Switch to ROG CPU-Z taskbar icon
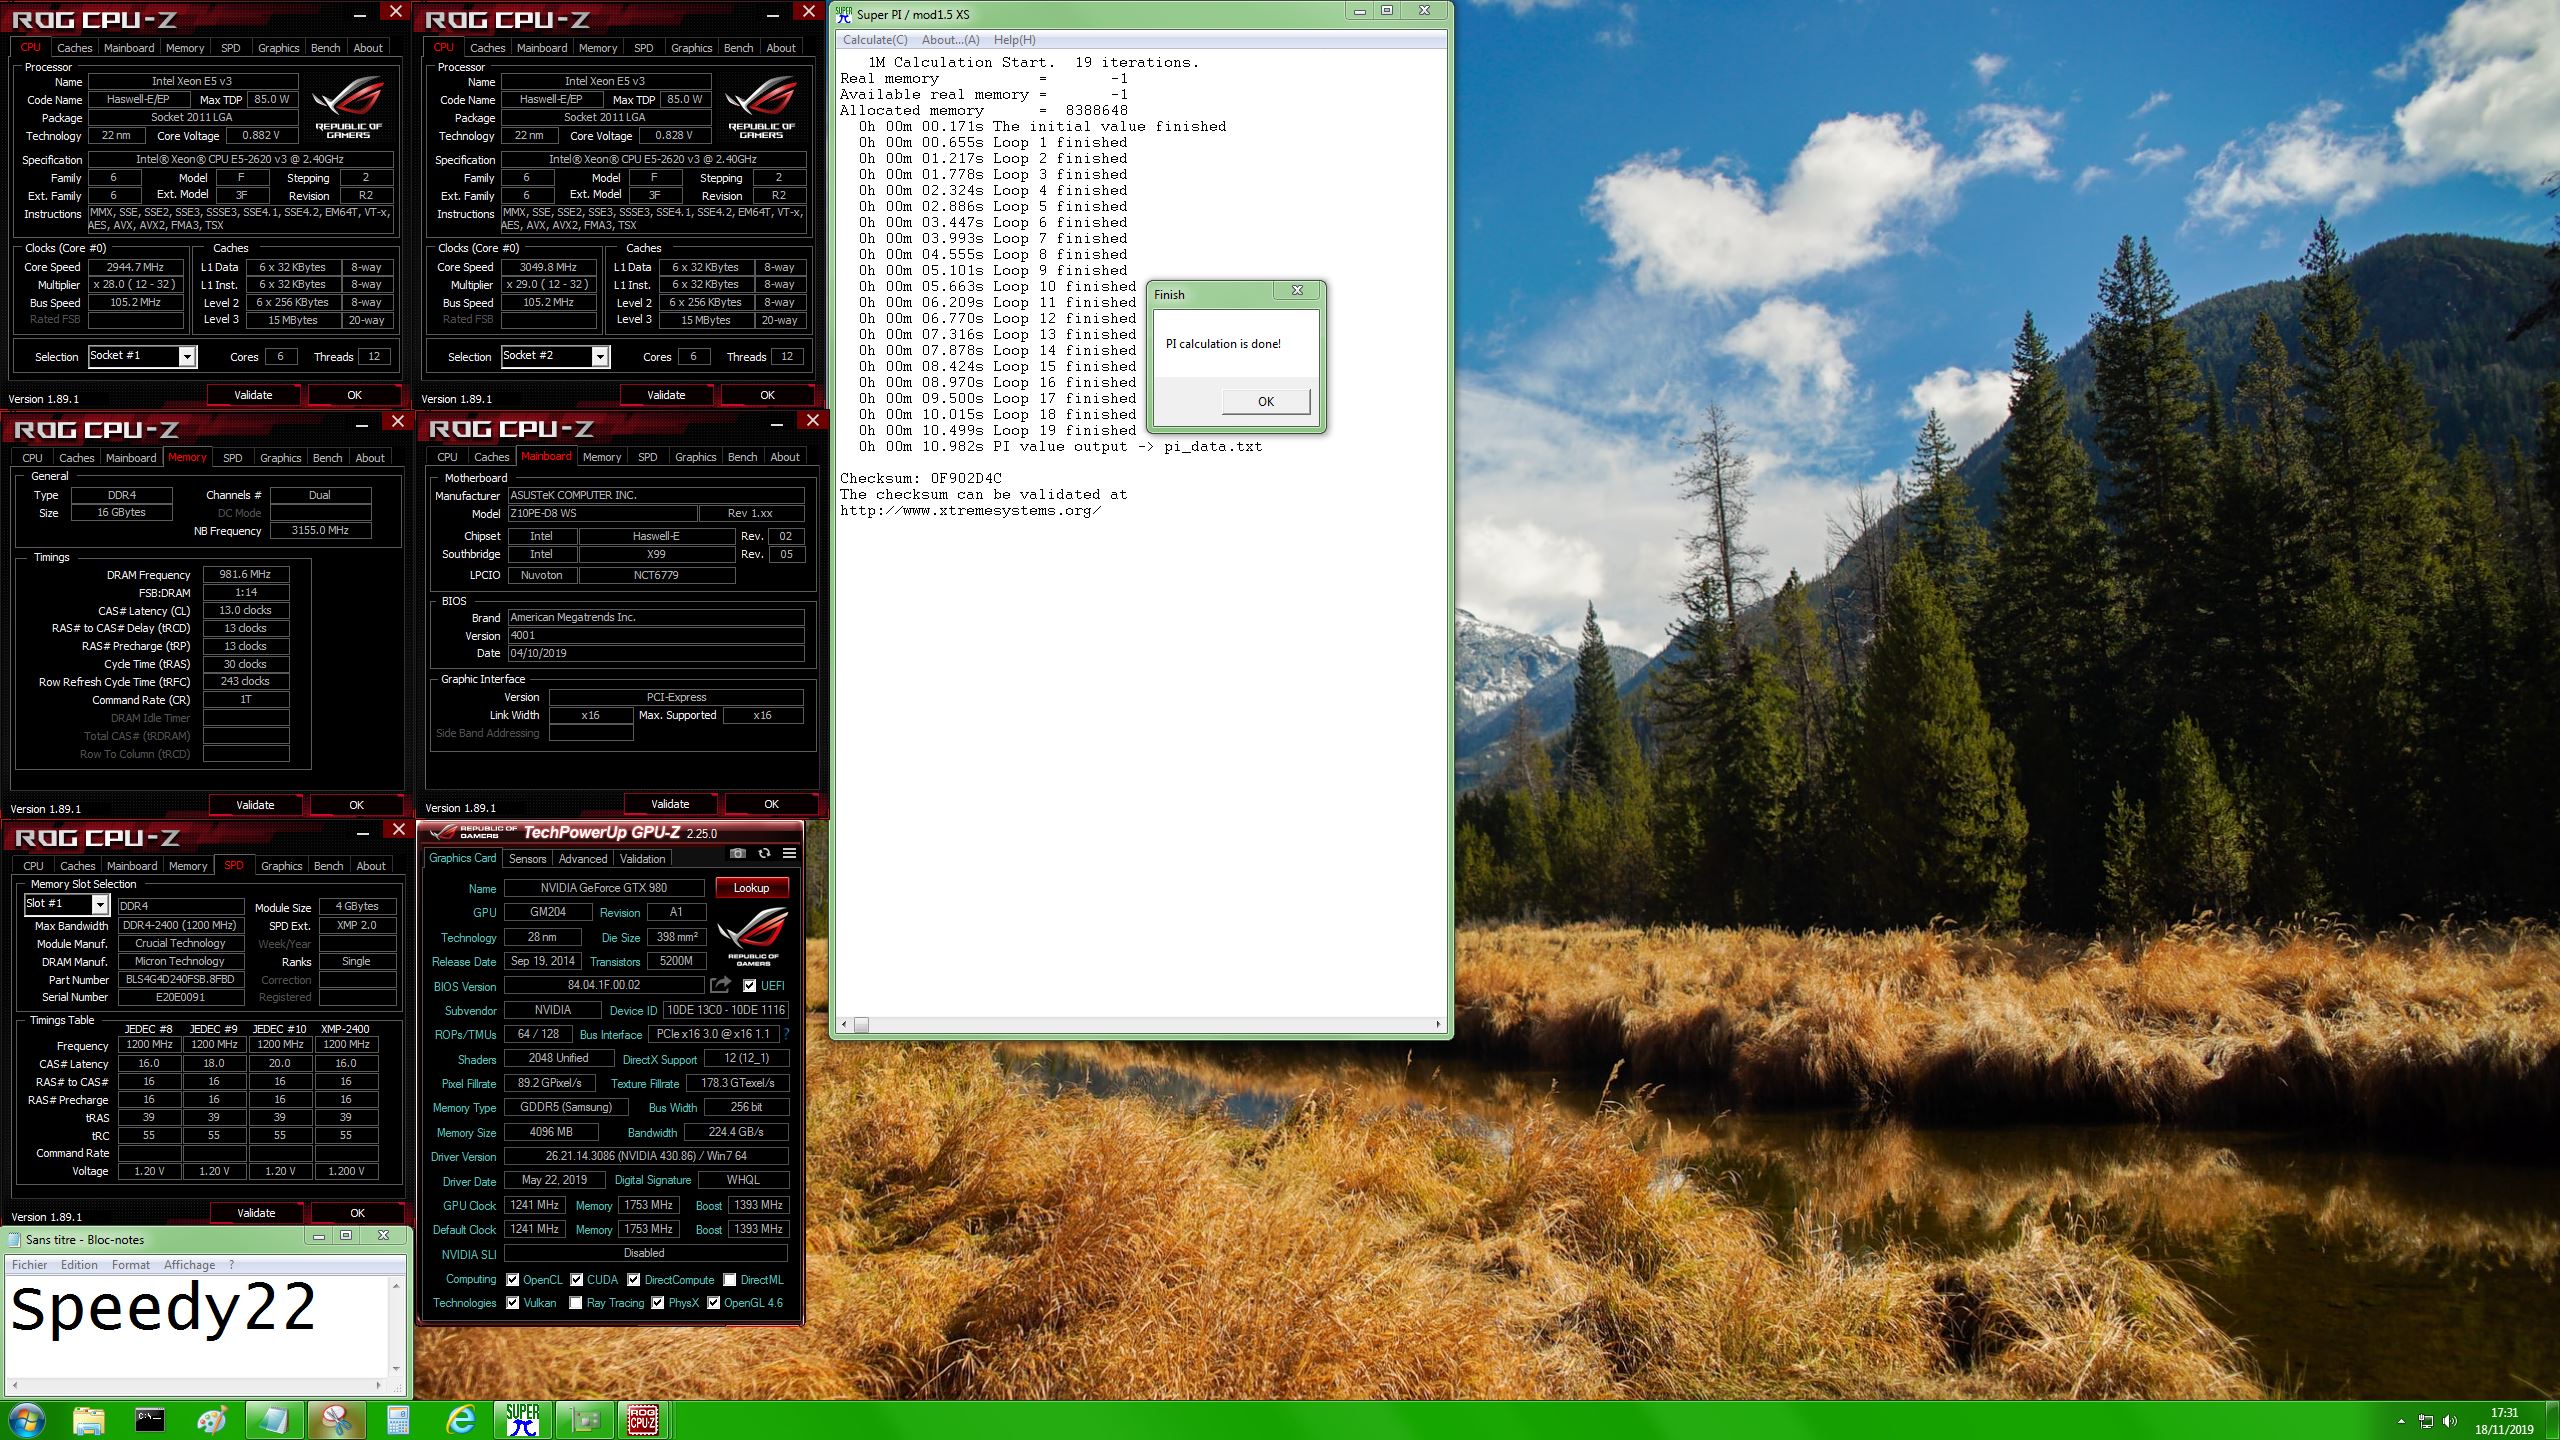 coord(643,1420)
